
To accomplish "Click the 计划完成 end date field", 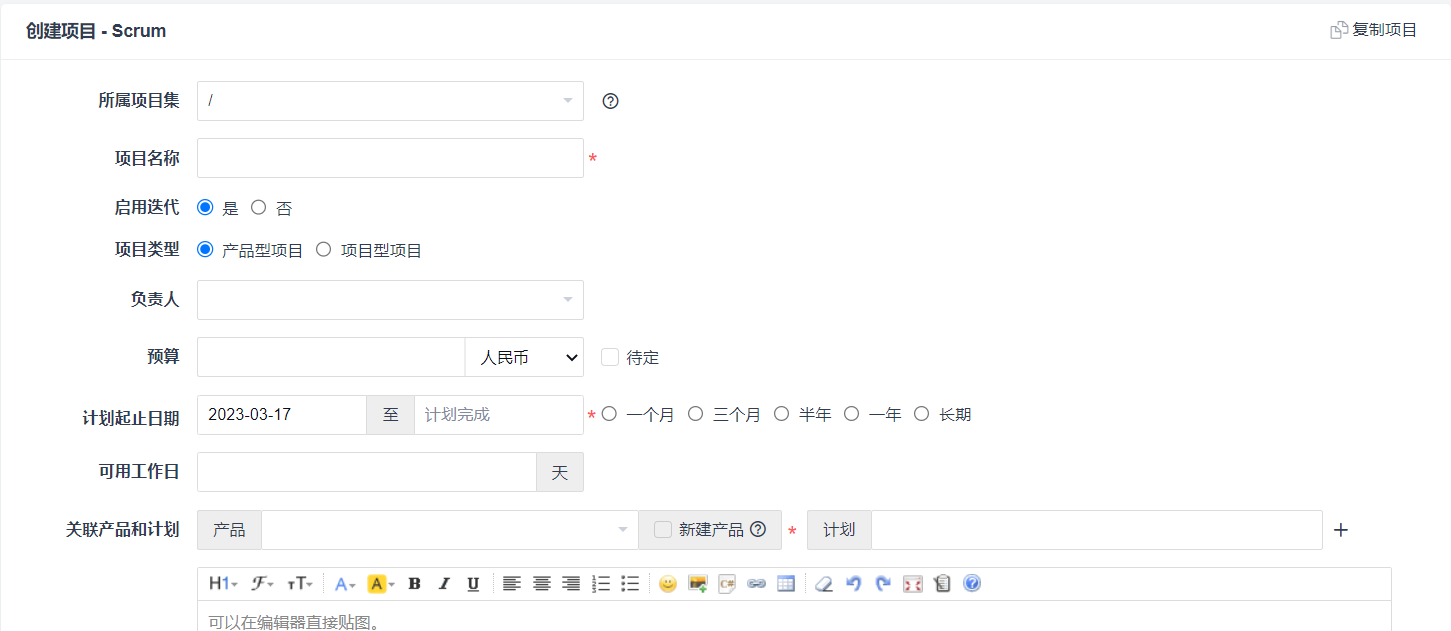I will (499, 415).
